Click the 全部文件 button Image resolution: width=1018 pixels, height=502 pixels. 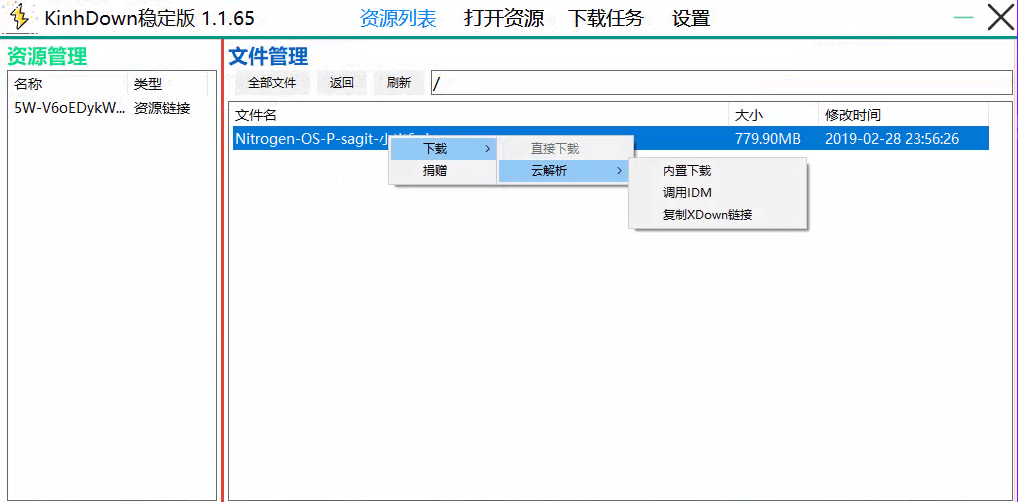272,83
